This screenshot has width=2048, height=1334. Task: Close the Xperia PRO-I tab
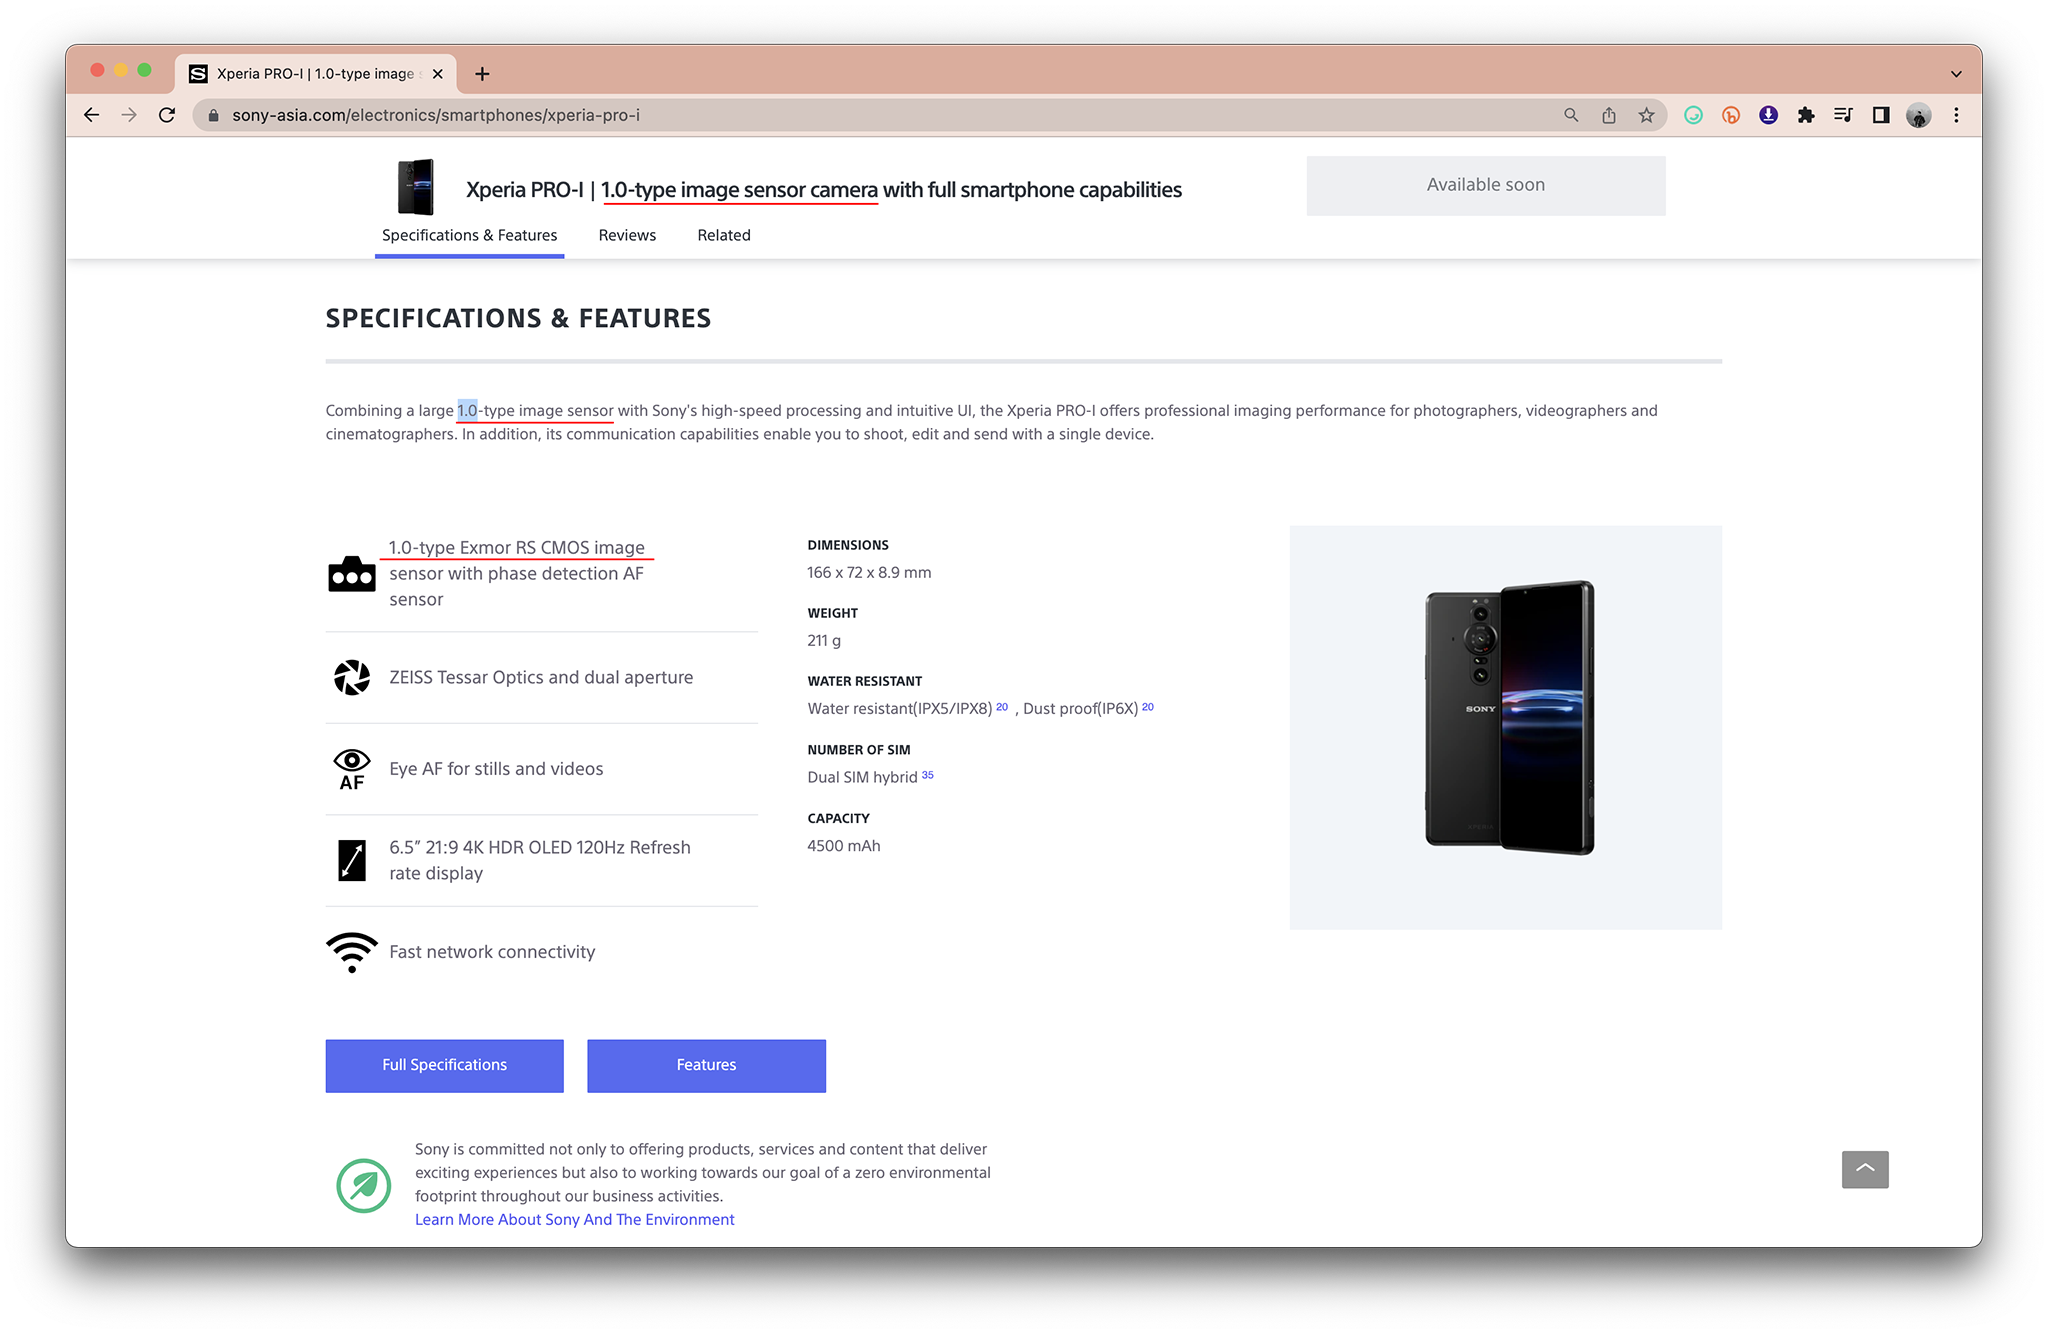point(438,73)
